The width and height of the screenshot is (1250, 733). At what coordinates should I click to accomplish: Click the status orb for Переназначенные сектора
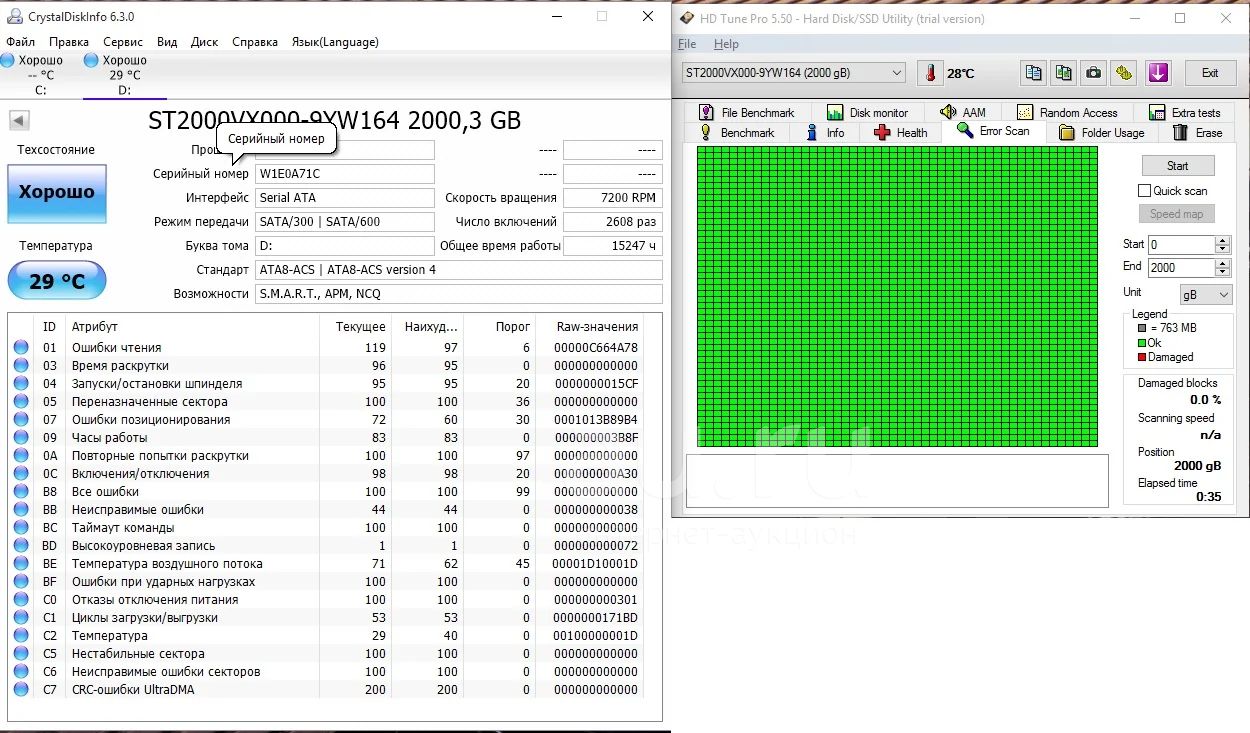[x=21, y=402]
